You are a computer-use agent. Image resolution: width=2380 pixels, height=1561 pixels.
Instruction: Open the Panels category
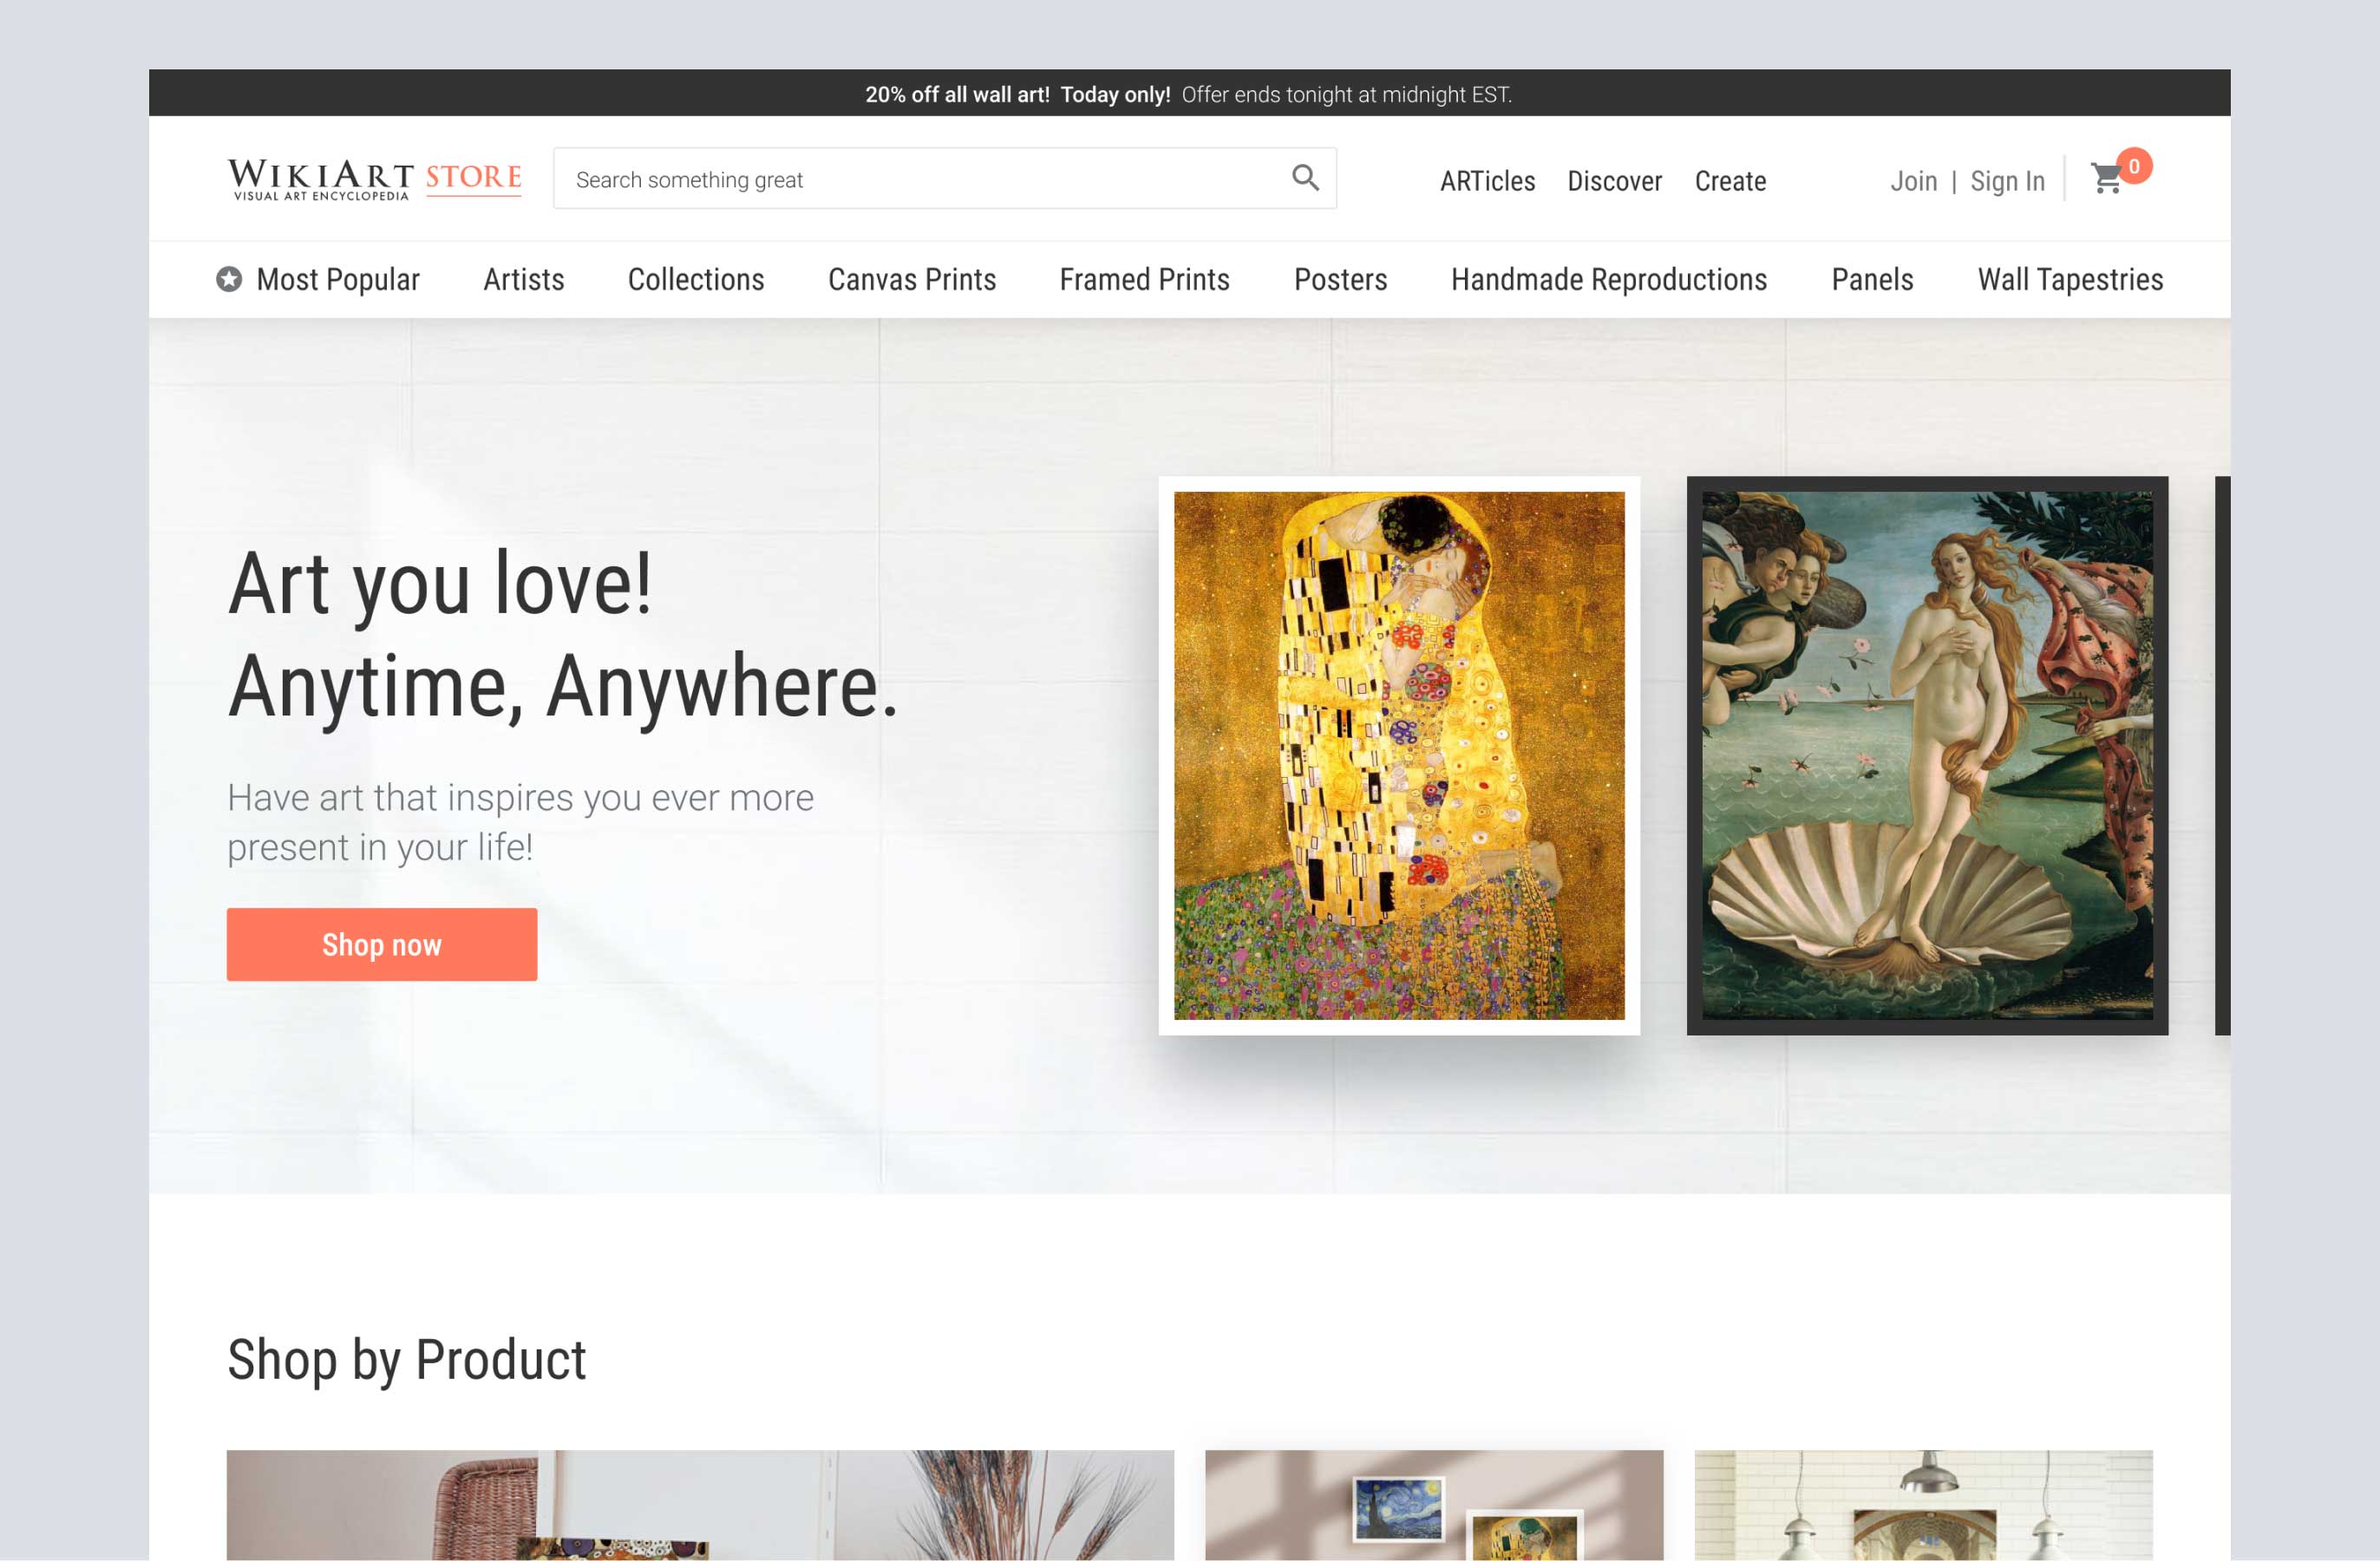tap(1872, 280)
